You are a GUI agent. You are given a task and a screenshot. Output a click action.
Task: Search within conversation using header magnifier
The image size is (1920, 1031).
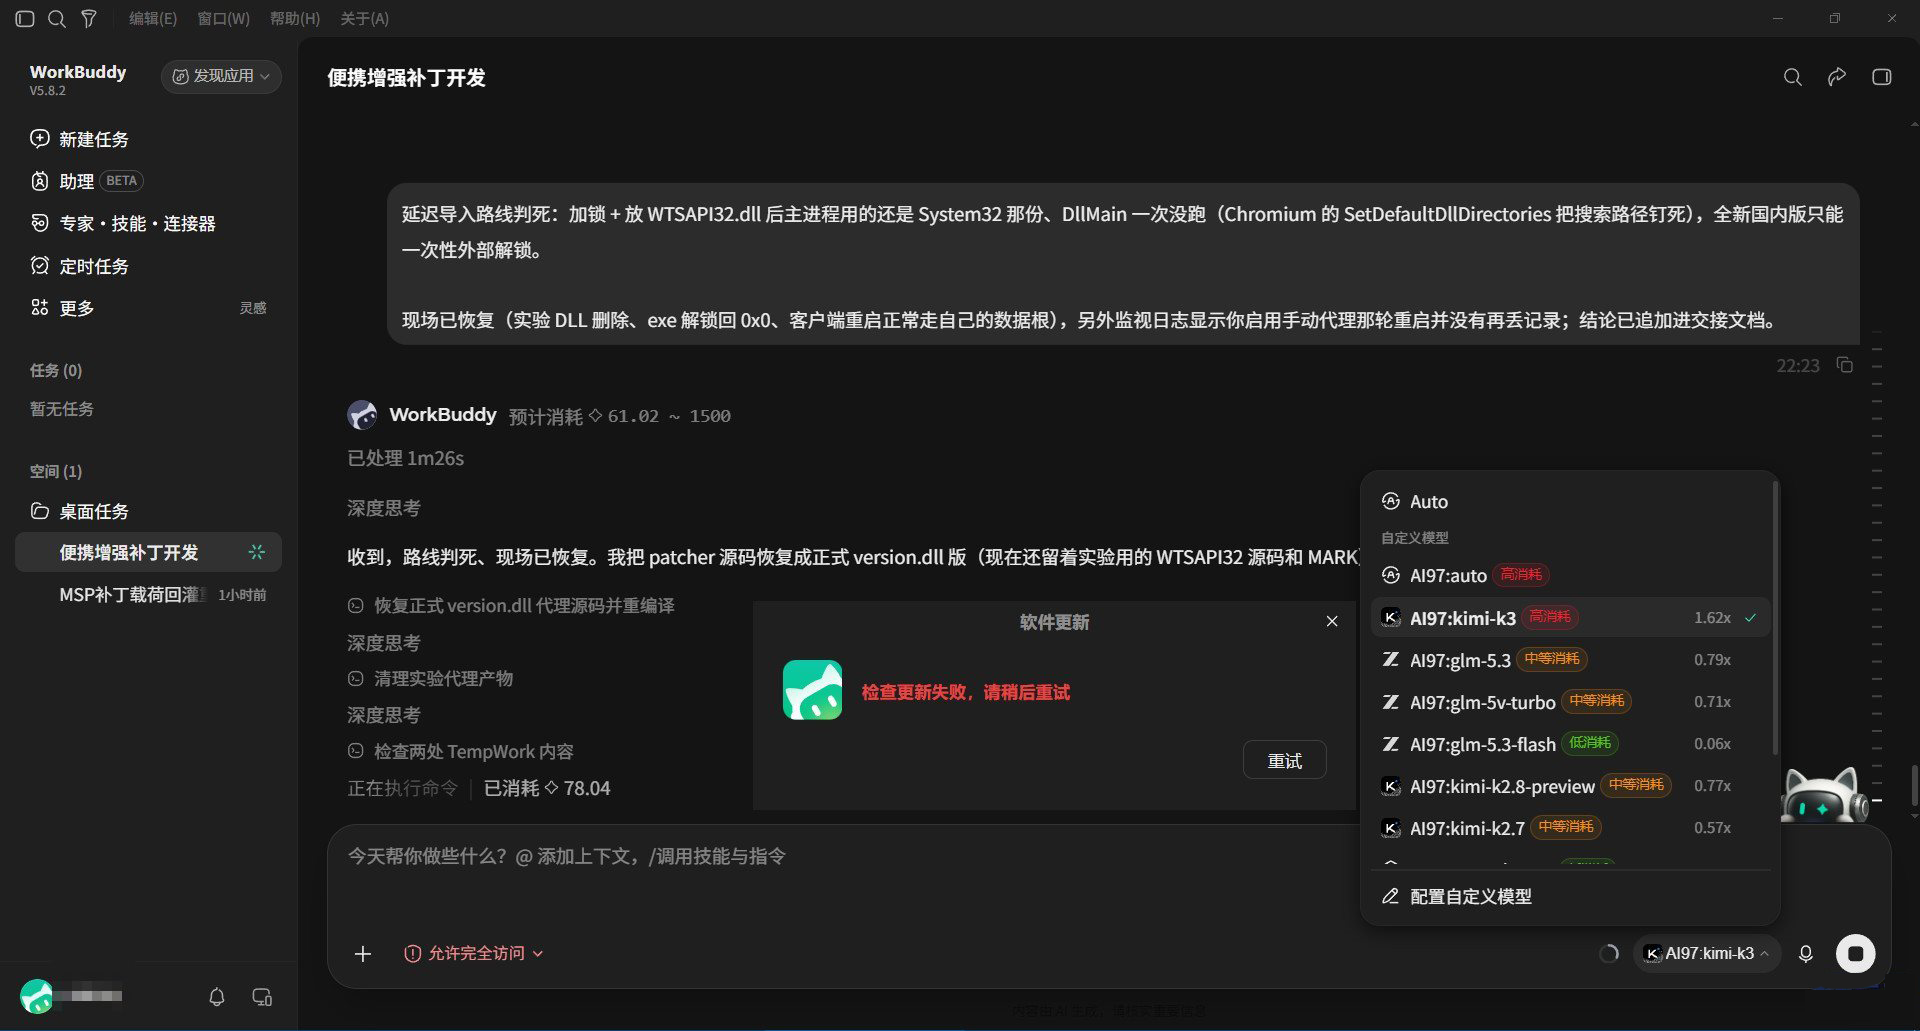[x=1793, y=77]
